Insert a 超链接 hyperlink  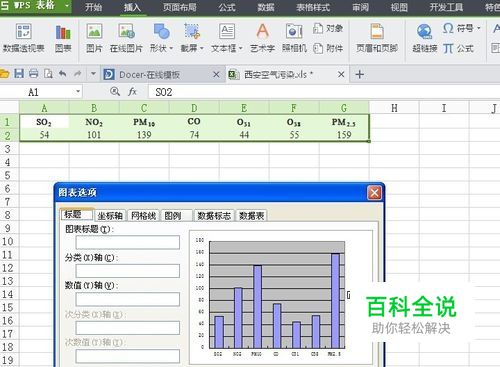tap(424, 38)
